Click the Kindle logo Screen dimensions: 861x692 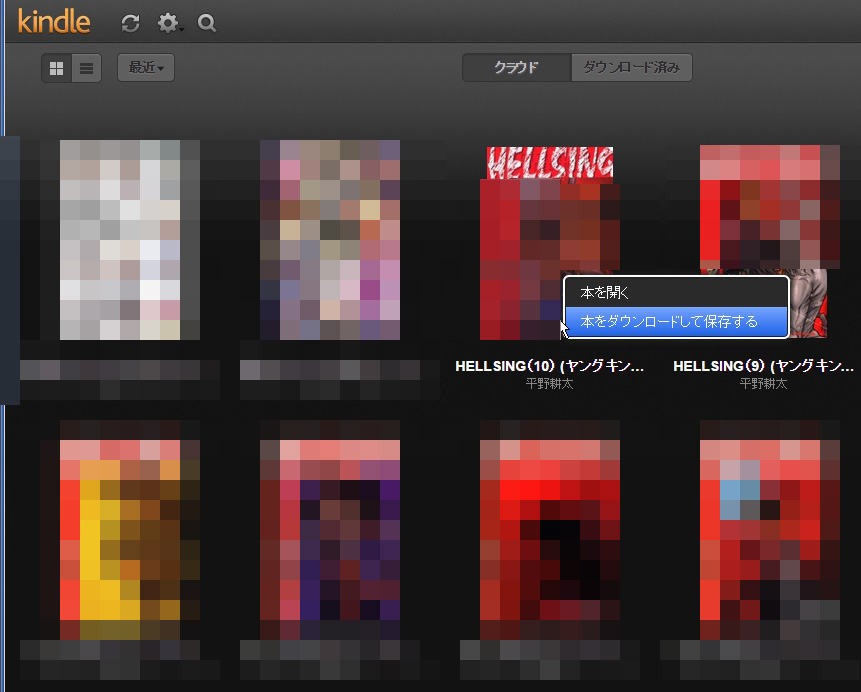tap(54, 22)
